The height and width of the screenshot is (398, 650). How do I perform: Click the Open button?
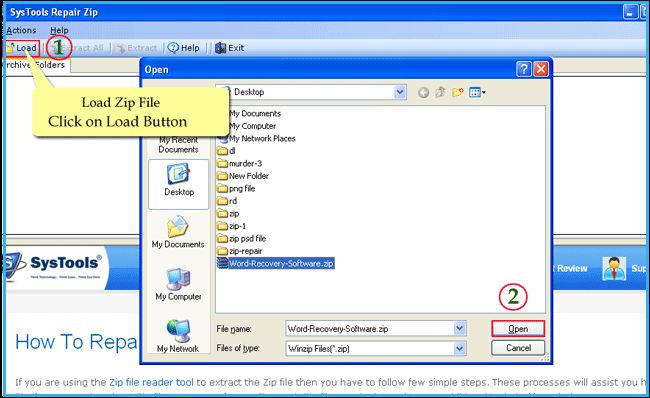point(518,329)
